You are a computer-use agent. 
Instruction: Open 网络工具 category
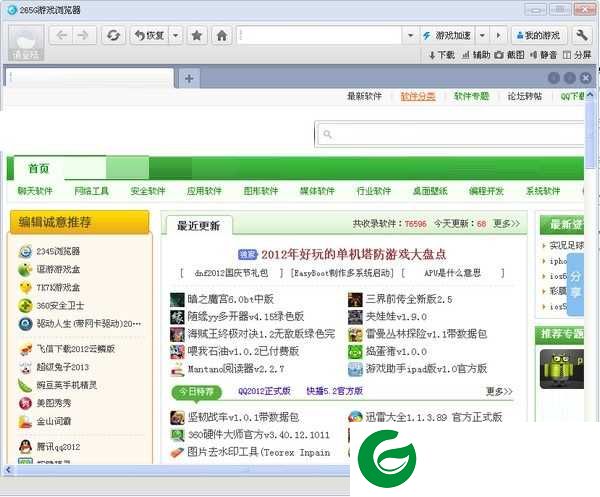click(91, 191)
